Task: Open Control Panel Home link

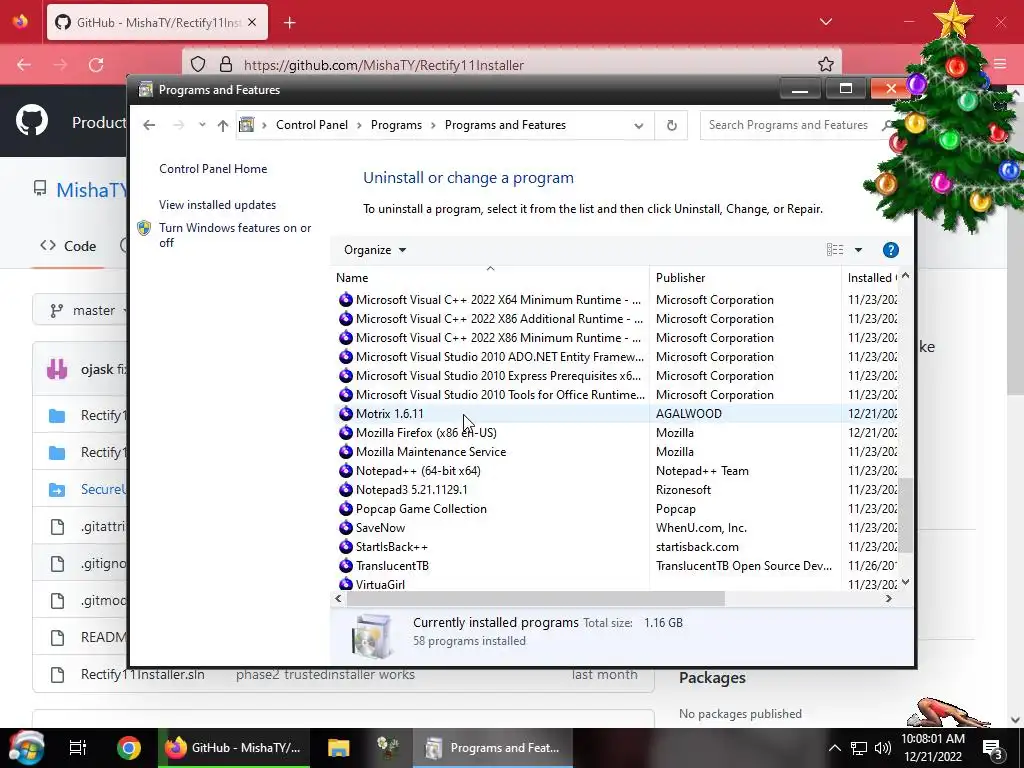Action: [213, 168]
